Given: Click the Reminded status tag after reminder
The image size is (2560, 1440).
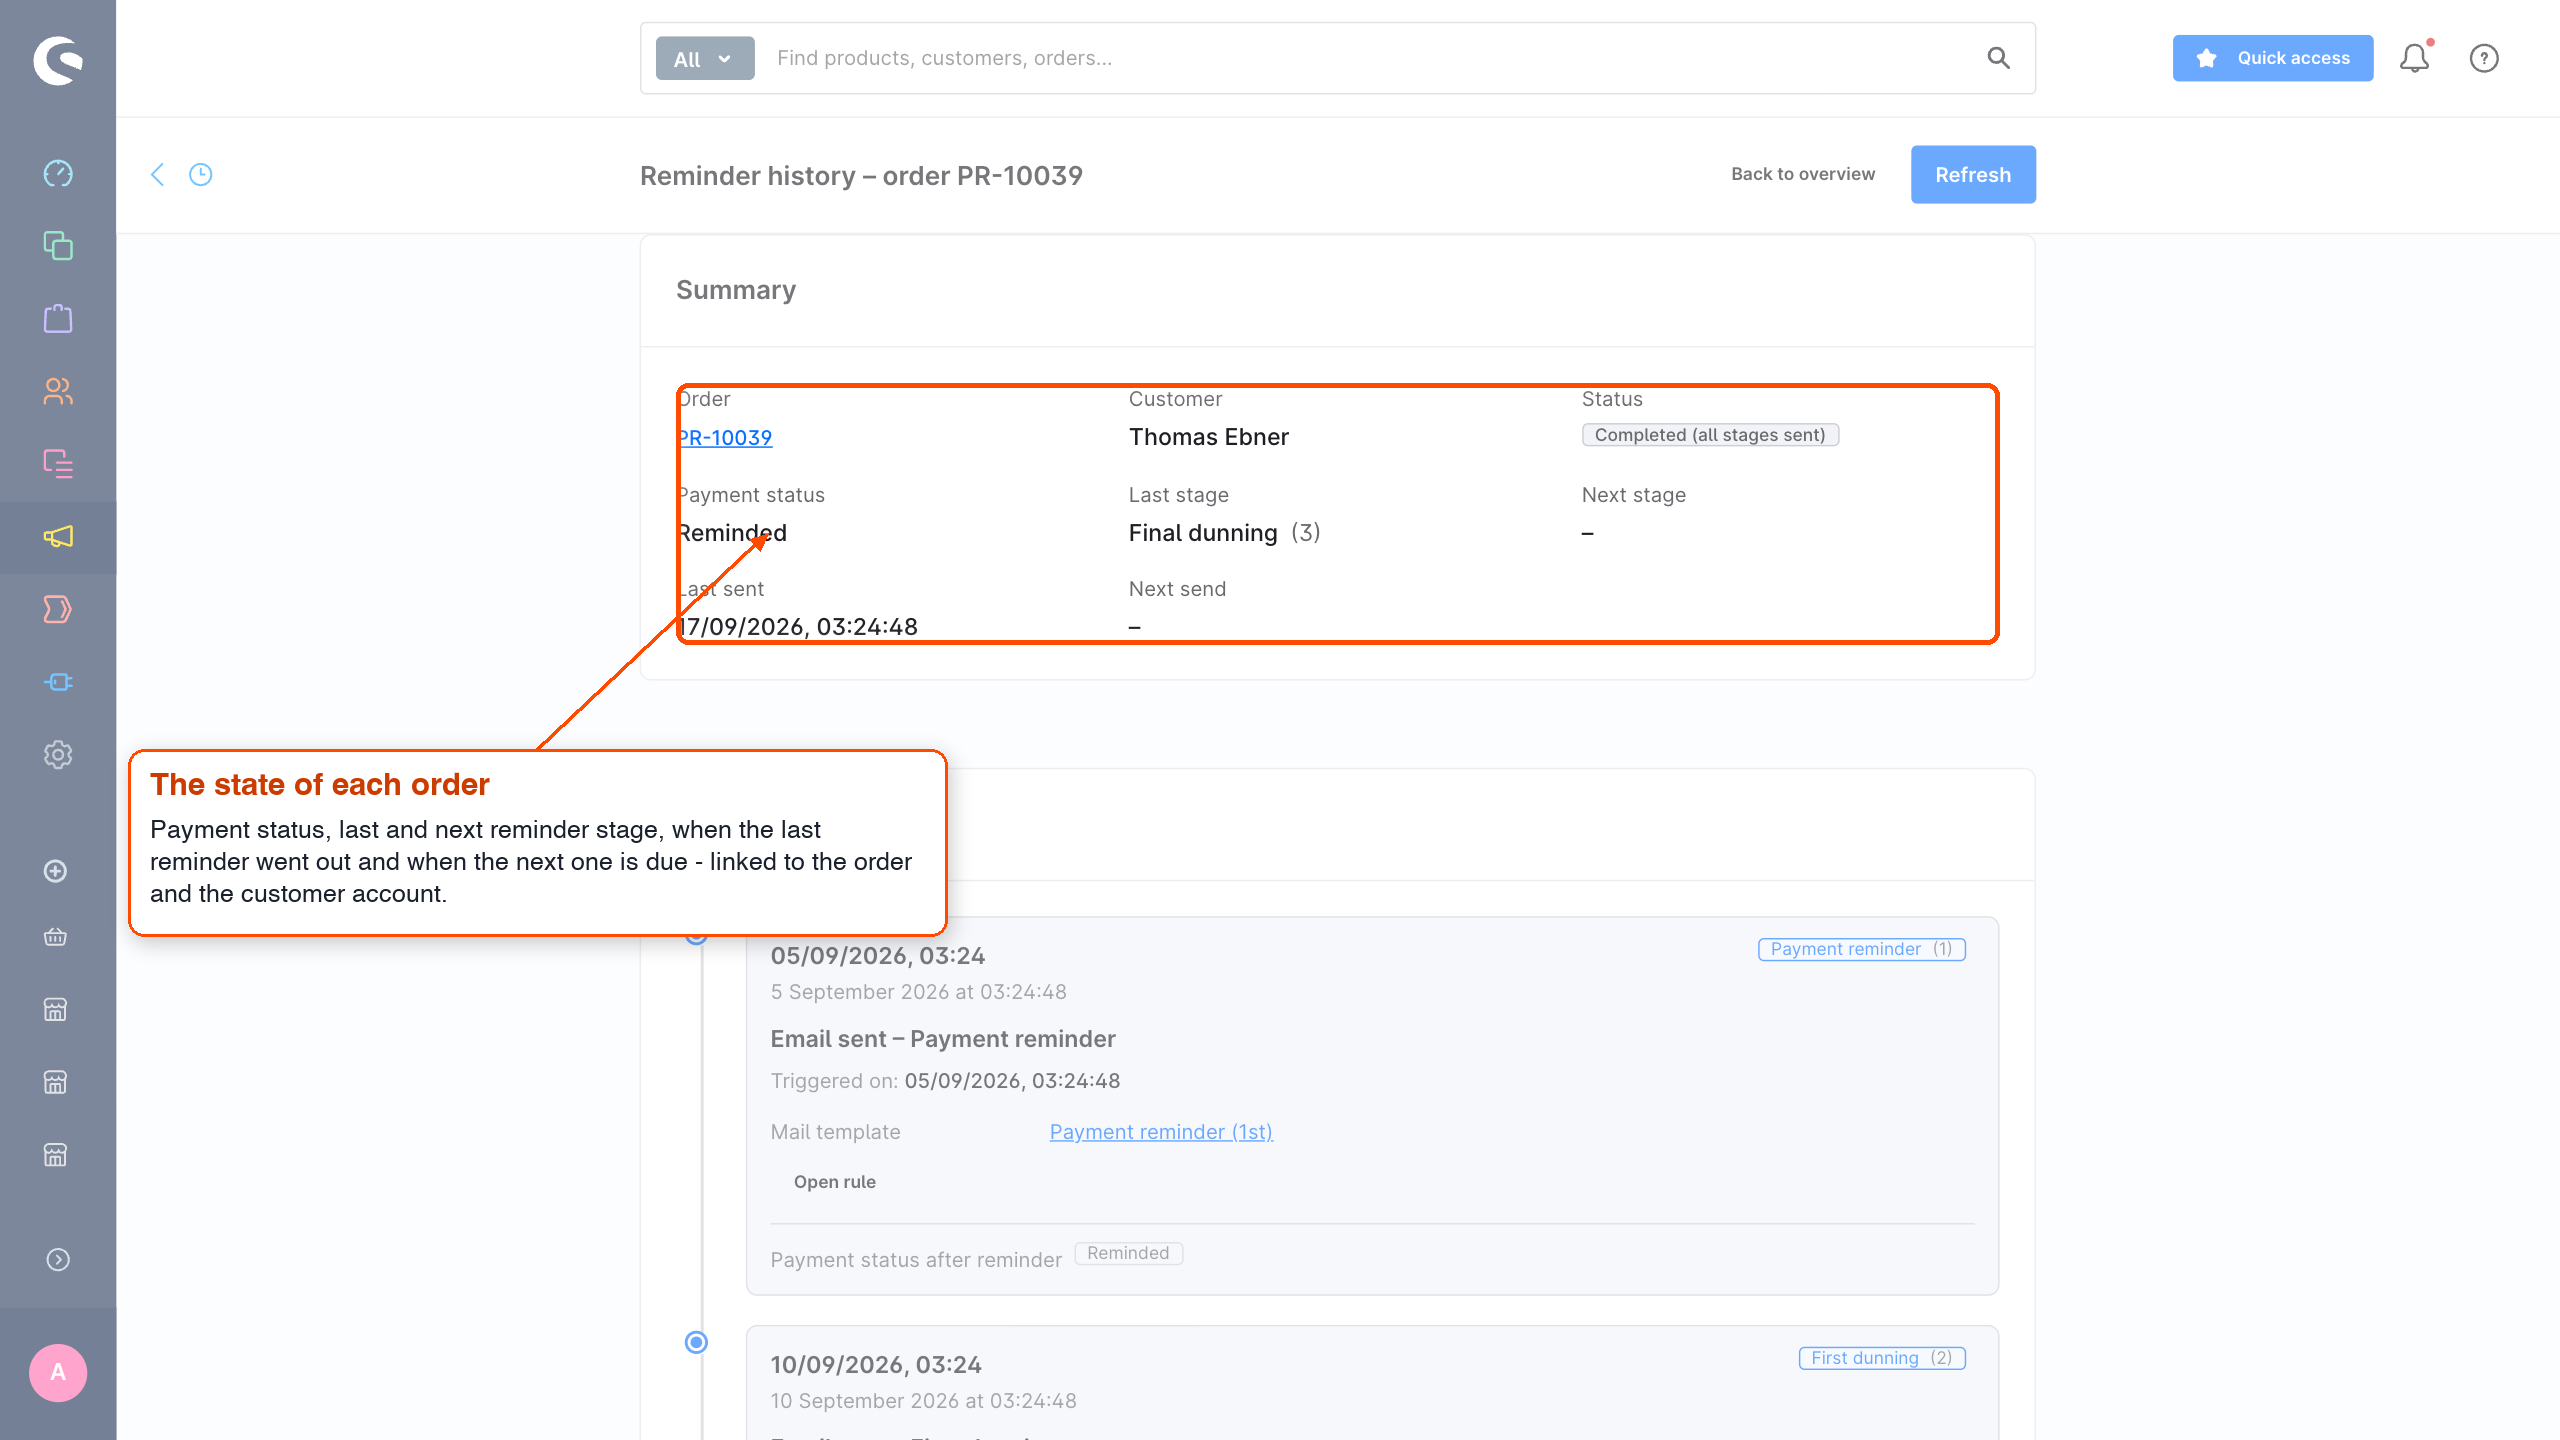Looking at the screenshot, I should tap(1128, 1253).
